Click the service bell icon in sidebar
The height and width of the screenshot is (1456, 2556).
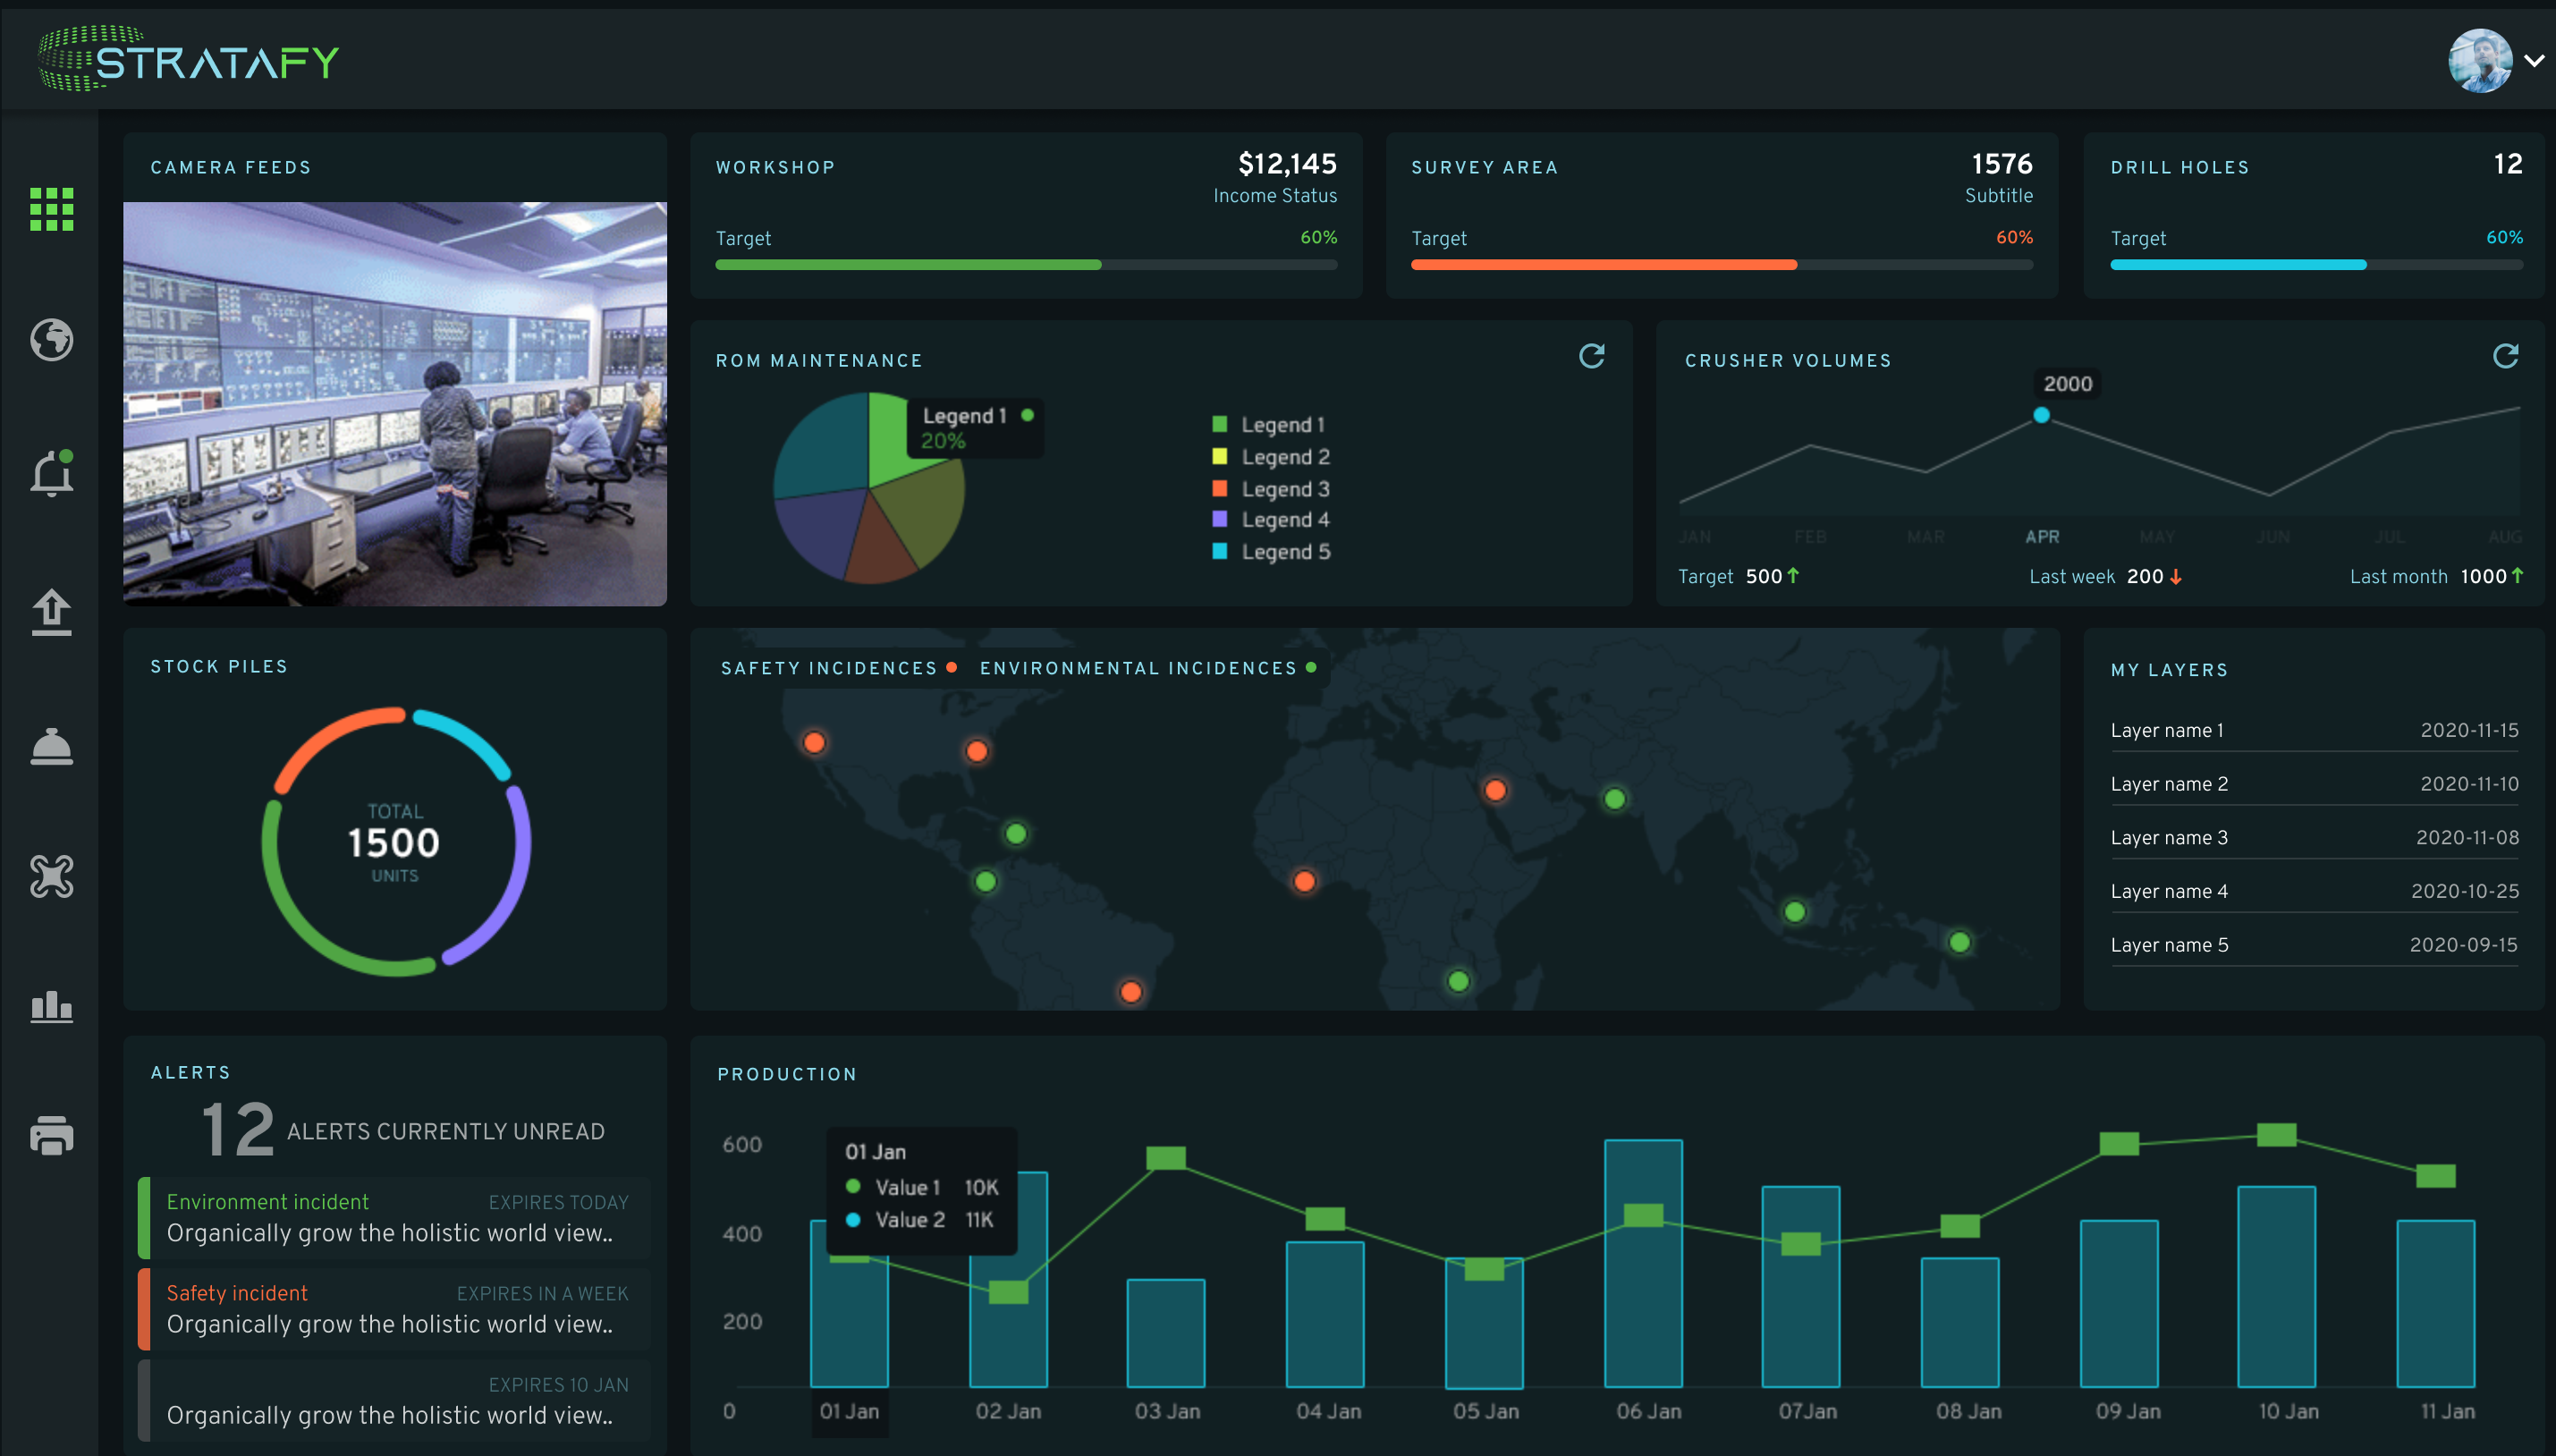[52, 746]
